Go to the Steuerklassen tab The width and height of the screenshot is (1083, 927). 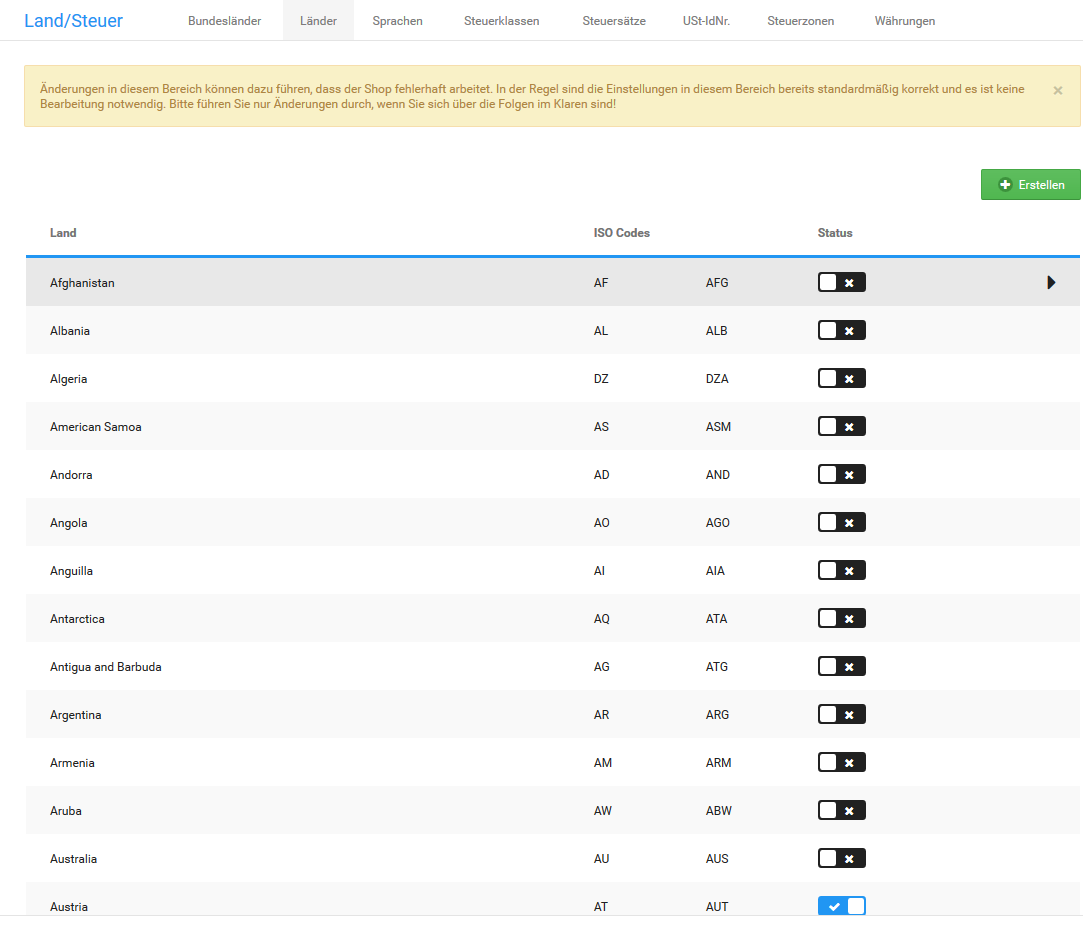(x=501, y=21)
